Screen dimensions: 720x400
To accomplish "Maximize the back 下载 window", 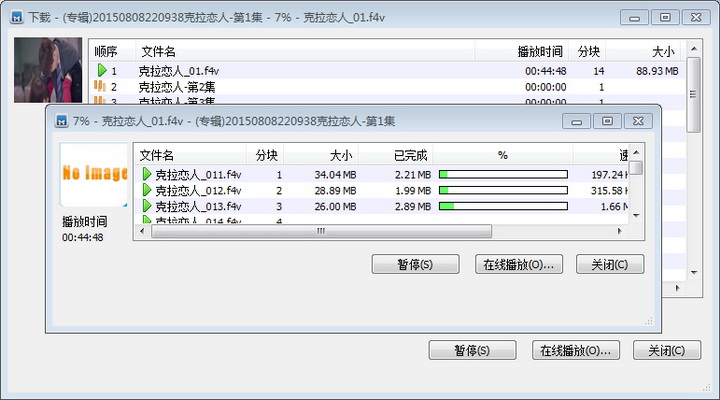I will pyautogui.click(x=665, y=17).
